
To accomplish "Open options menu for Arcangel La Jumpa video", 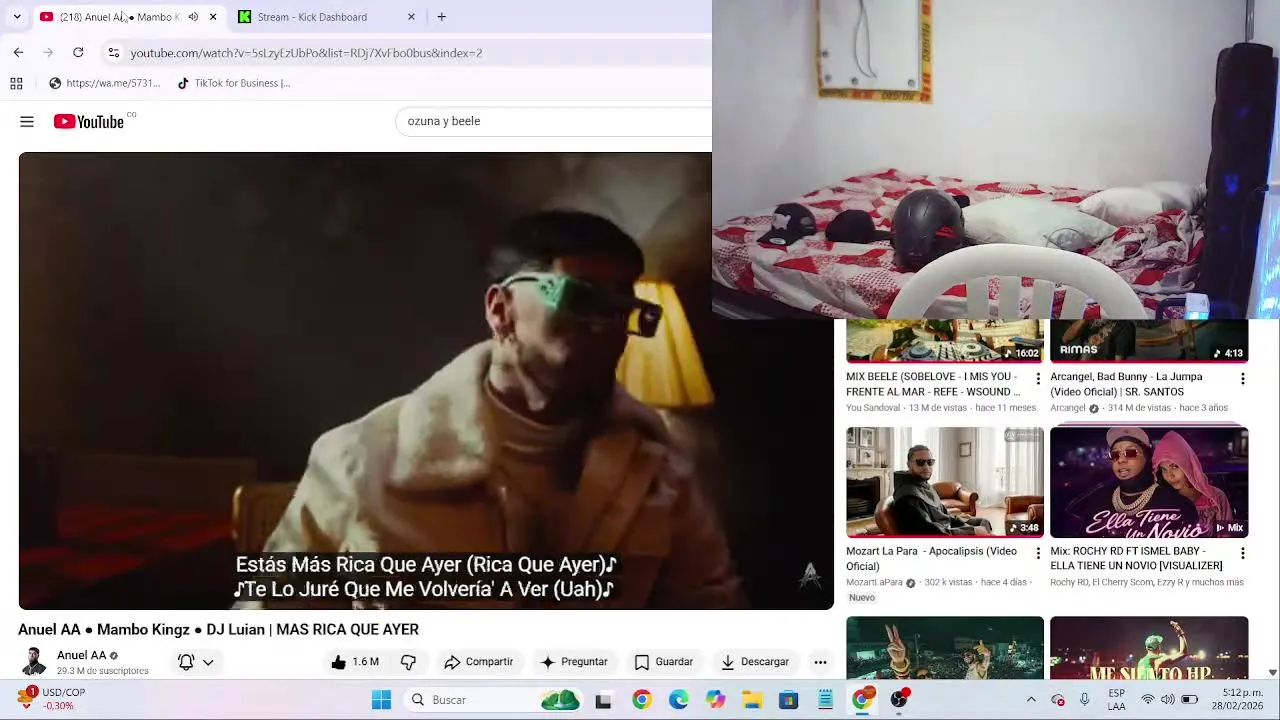I will tap(1242, 379).
